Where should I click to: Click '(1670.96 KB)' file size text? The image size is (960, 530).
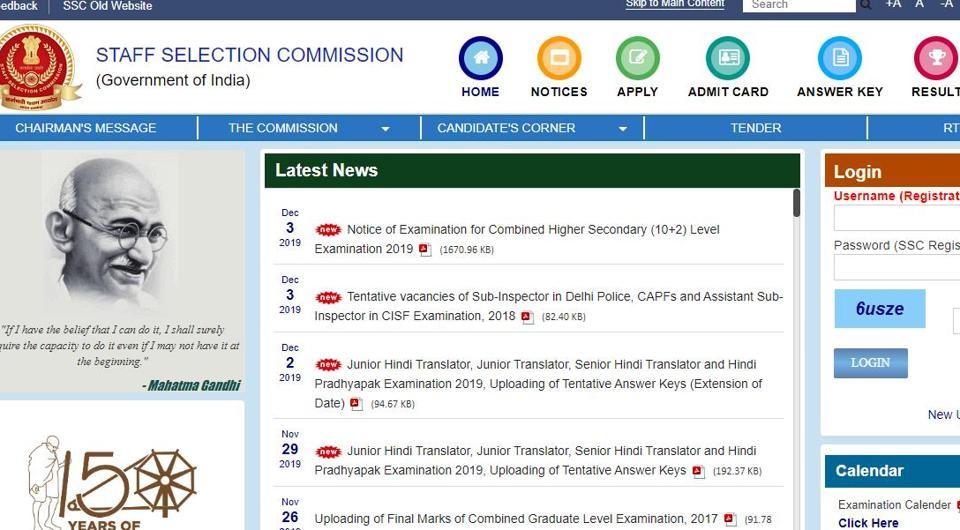click(467, 250)
